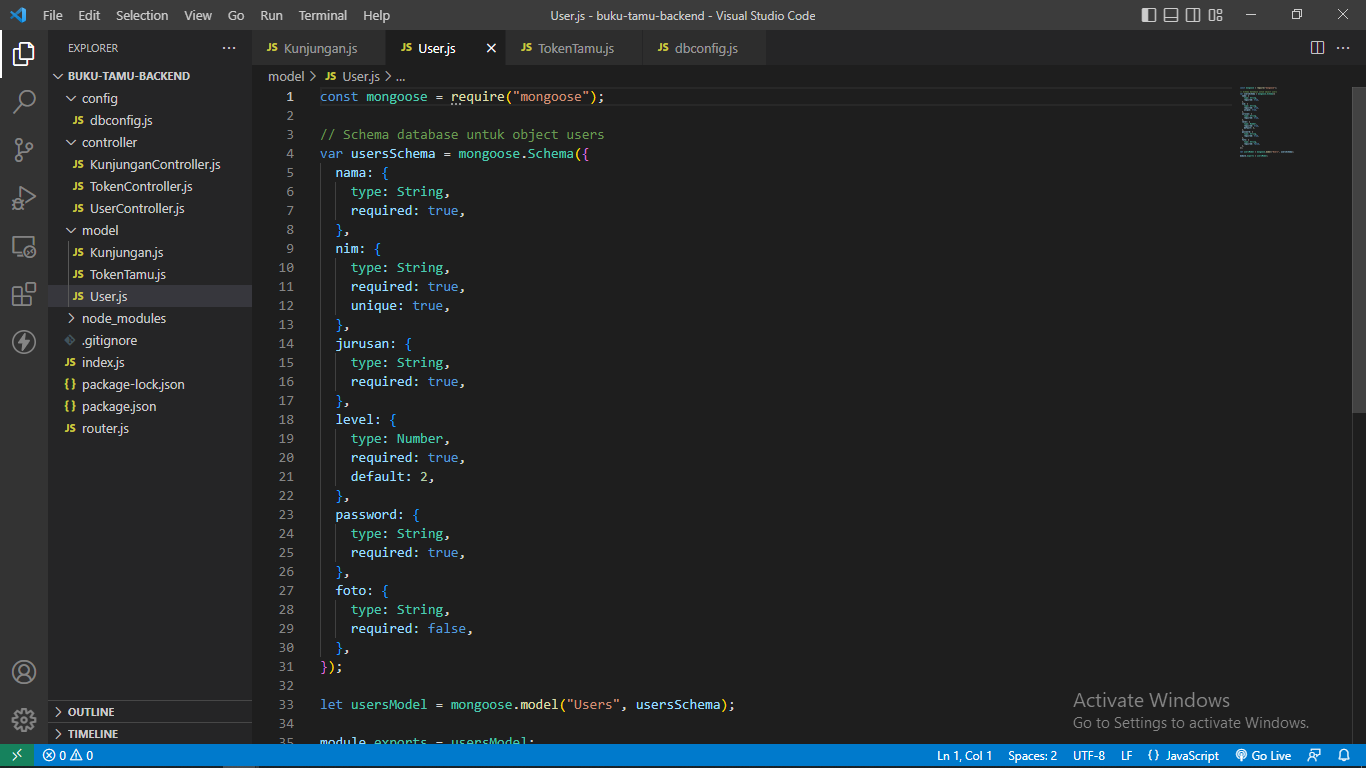Image resolution: width=1366 pixels, height=768 pixels.
Task: Open the Manage gear menu
Action: tap(24, 719)
